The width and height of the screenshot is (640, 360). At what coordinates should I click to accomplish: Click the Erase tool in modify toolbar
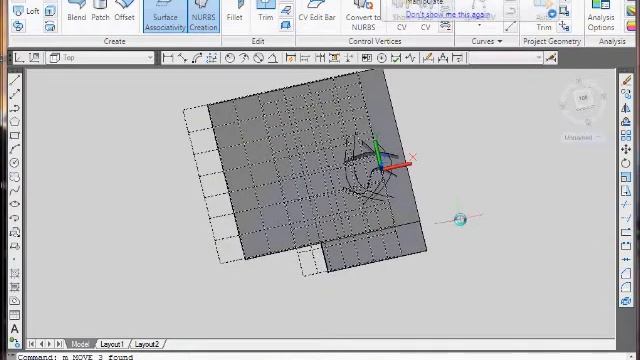[x=626, y=80]
